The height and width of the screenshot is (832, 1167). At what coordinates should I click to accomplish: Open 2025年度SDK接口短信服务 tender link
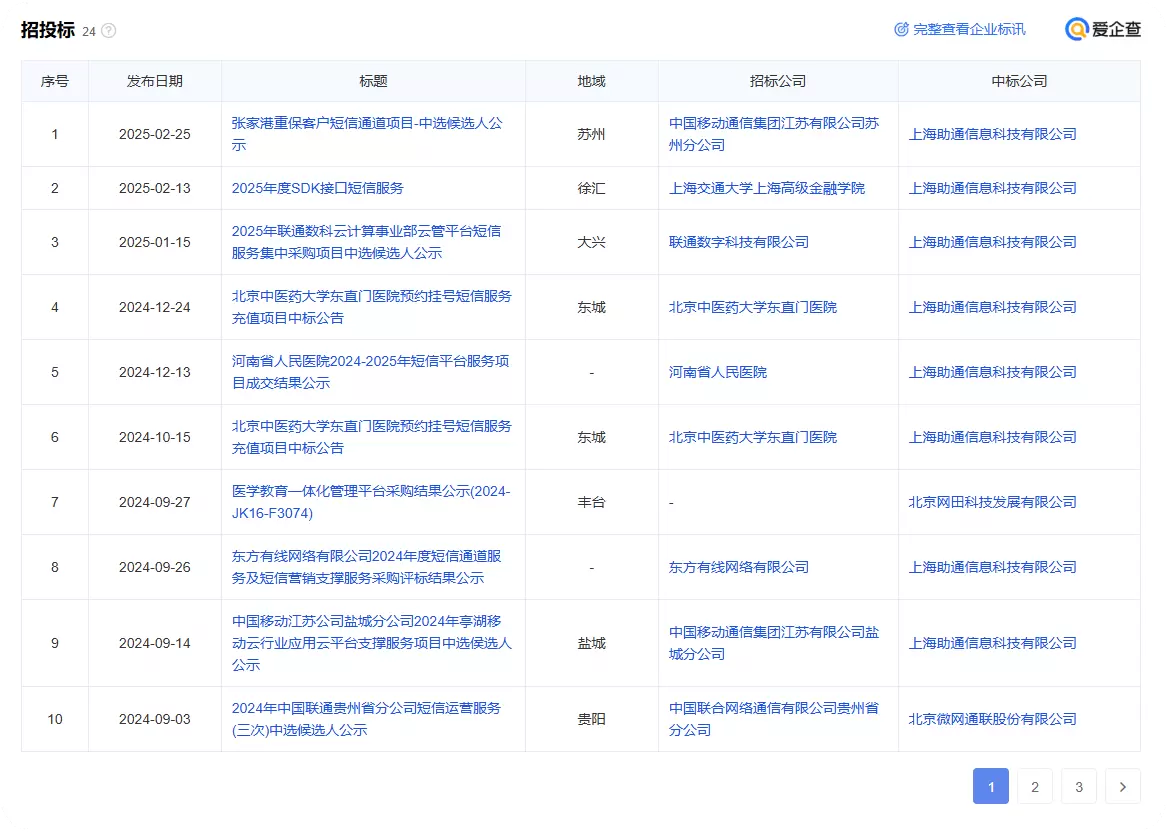tap(318, 188)
